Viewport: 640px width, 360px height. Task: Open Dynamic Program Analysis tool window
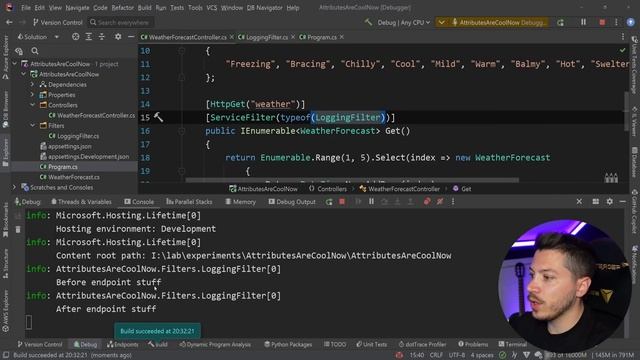pyautogui.click(x=215, y=344)
